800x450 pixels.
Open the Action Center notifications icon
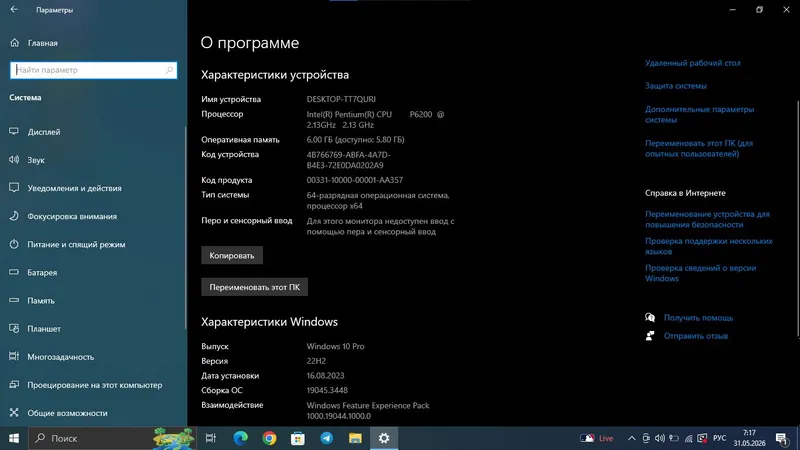click(x=782, y=438)
